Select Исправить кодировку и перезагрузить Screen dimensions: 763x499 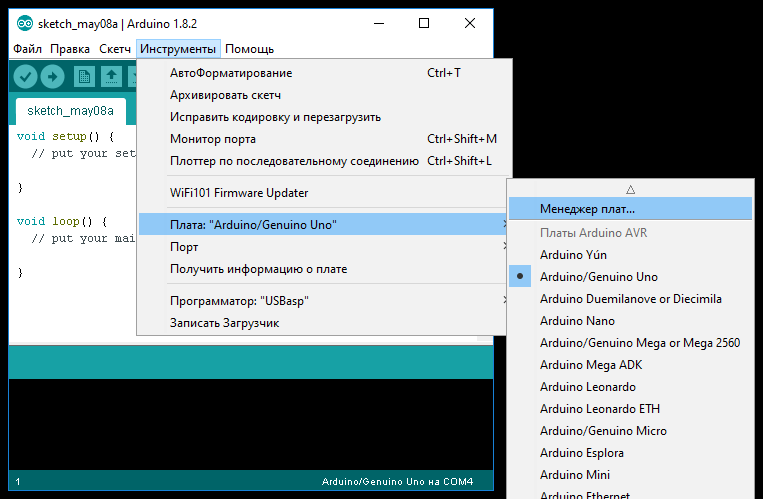tap(323, 117)
